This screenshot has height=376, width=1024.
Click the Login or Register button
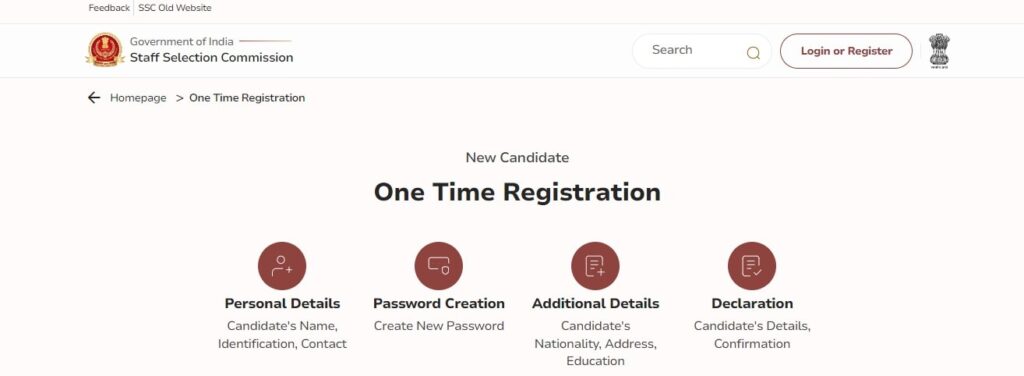pos(846,51)
